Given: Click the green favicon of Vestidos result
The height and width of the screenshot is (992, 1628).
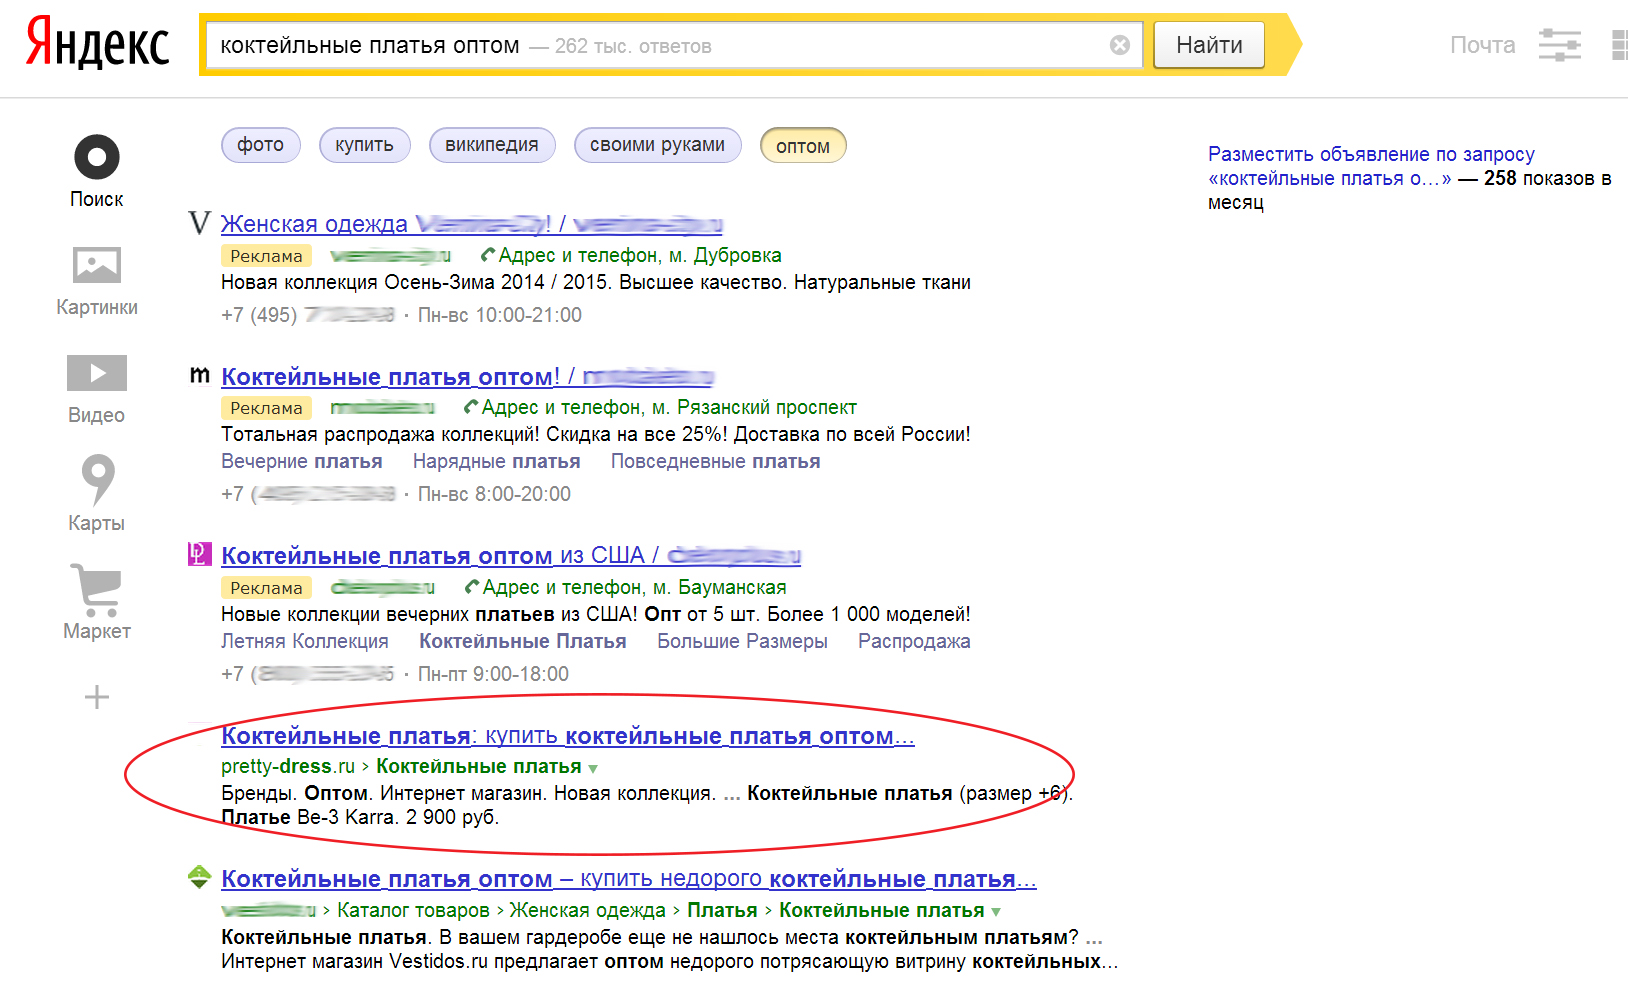Looking at the screenshot, I should (200, 877).
